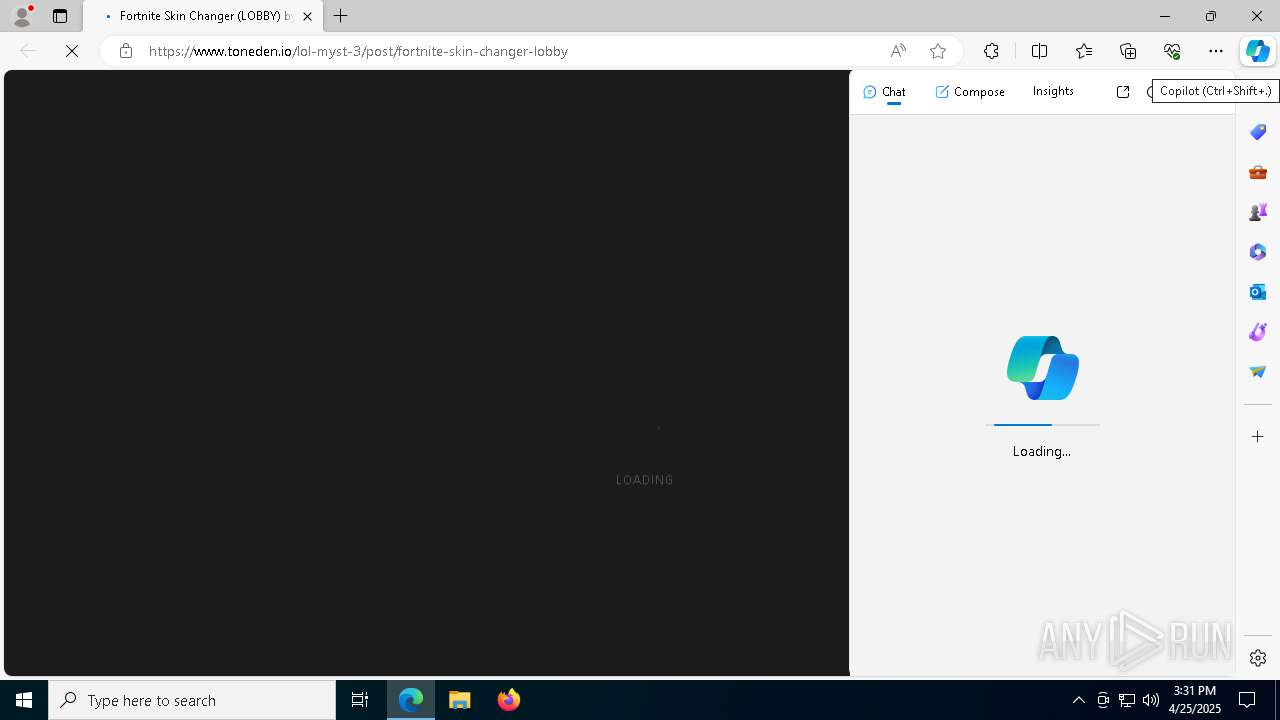
Task: Open the profile icon in title bar
Action: 22,16
